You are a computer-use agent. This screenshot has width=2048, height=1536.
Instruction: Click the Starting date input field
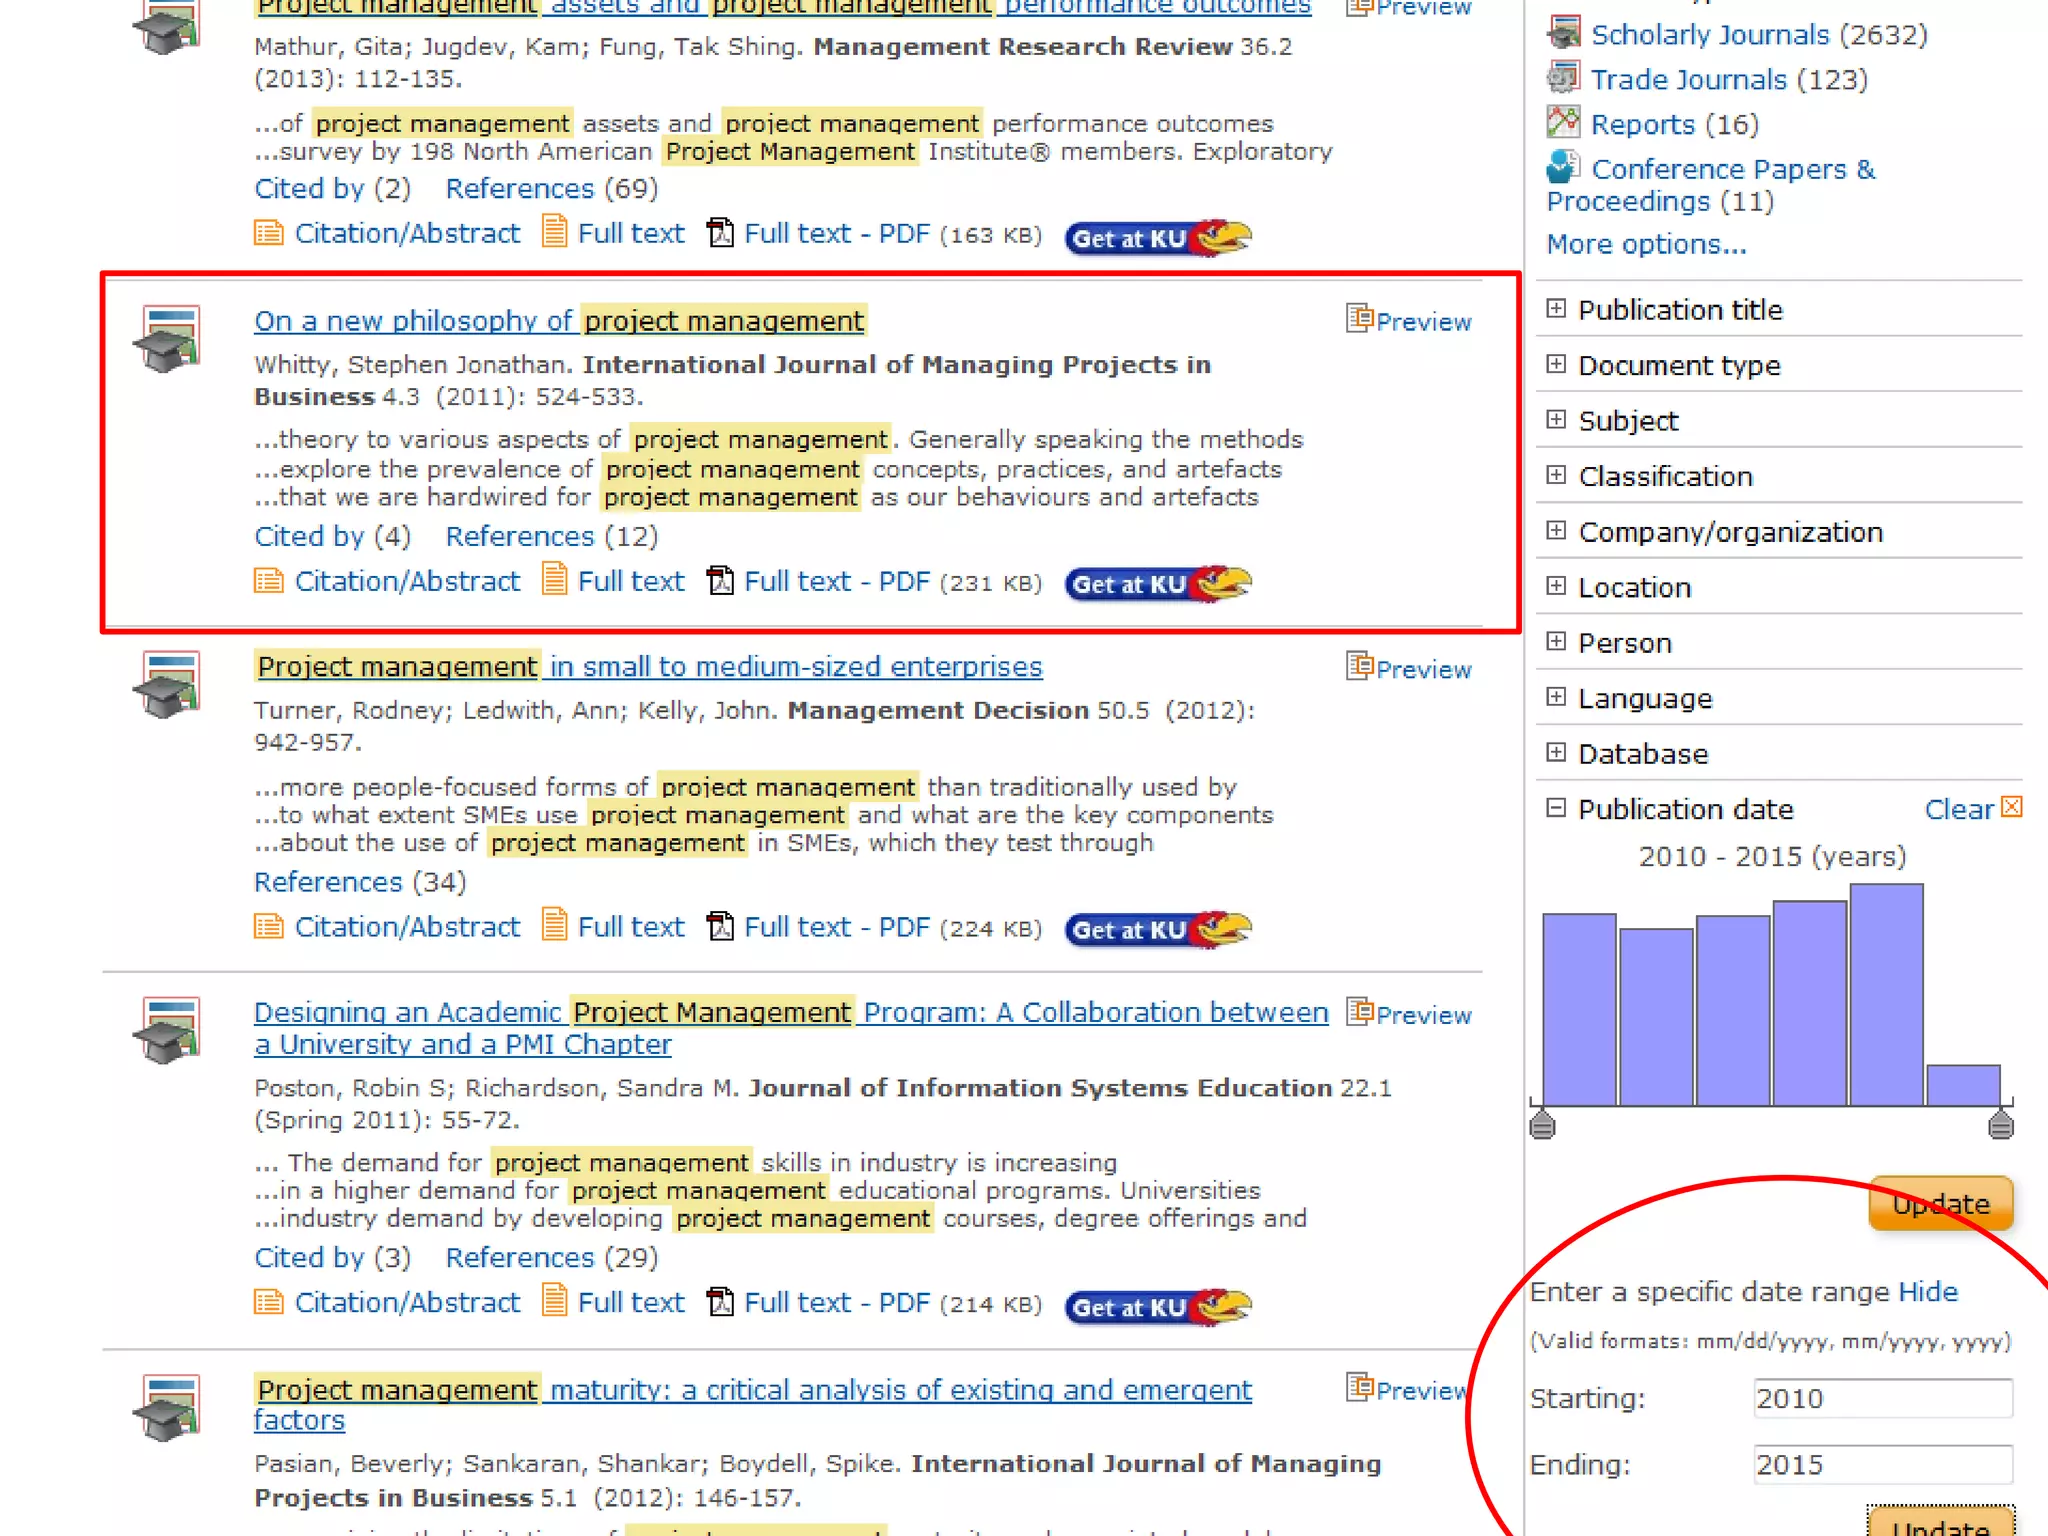1882,1398
